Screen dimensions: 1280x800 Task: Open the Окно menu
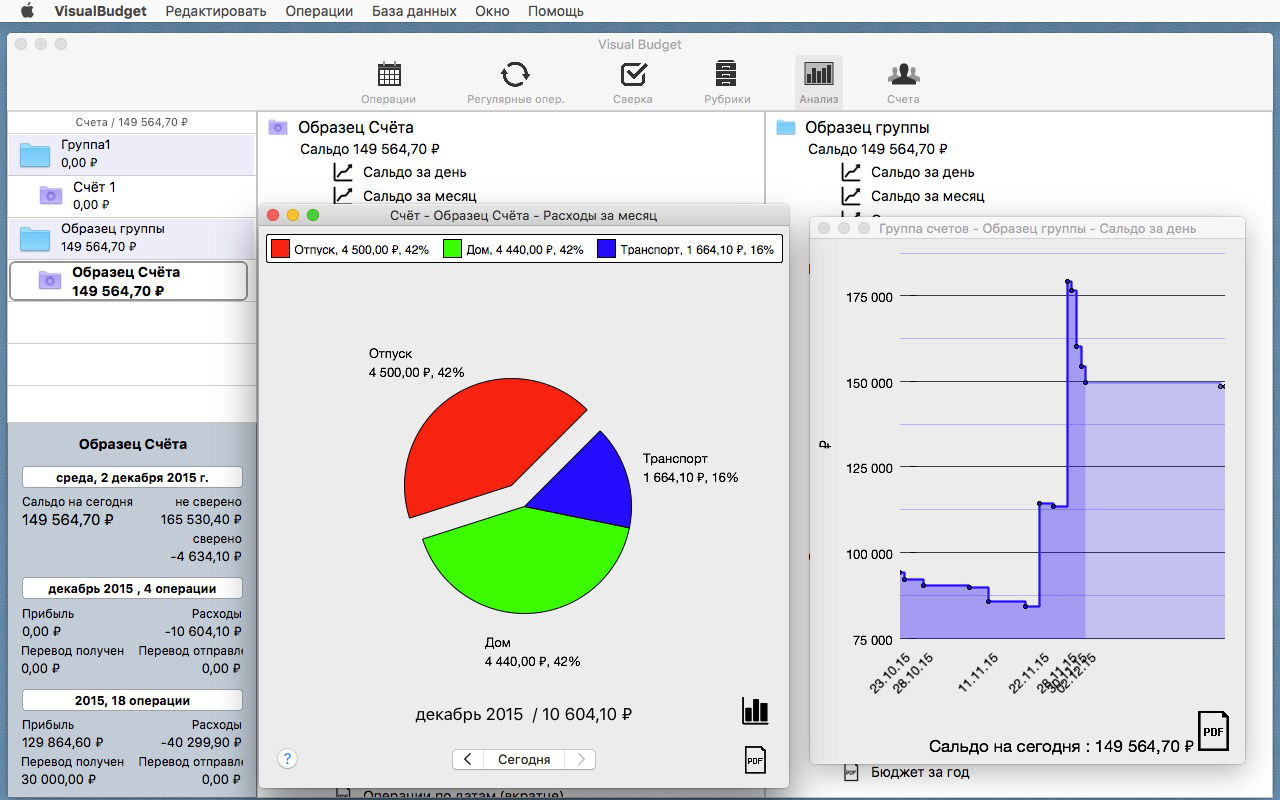[492, 11]
